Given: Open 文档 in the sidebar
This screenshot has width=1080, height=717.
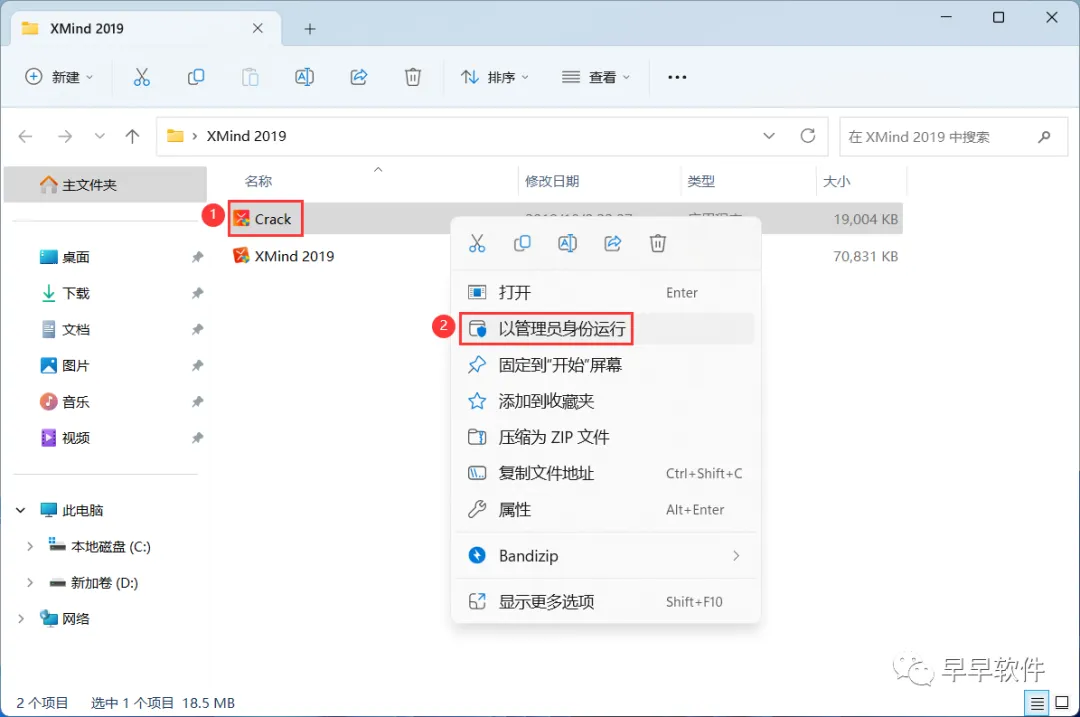Looking at the screenshot, I should 75,329.
